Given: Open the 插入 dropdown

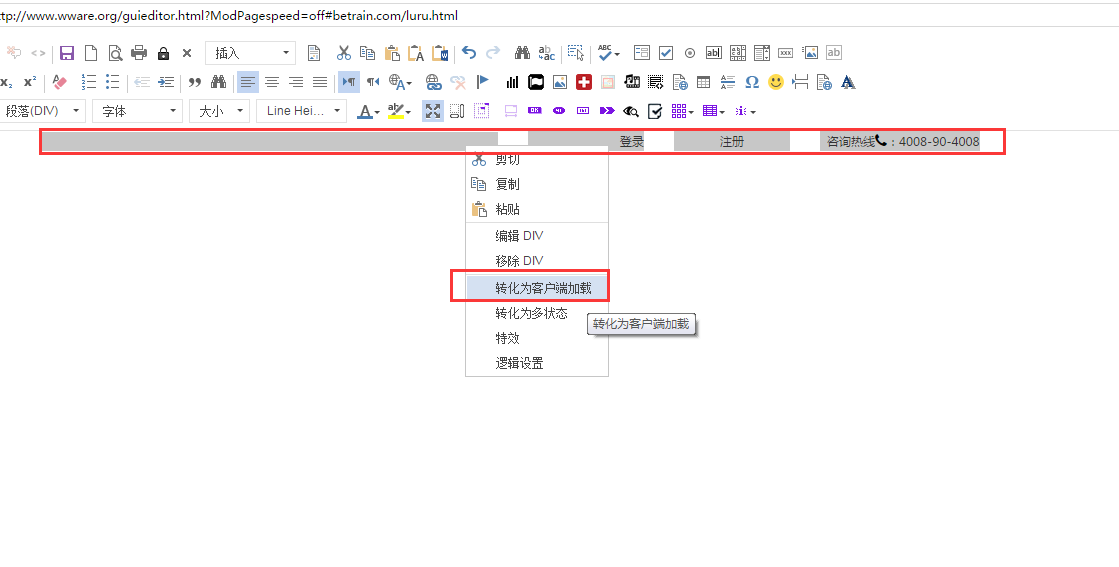Looking at the screenshot, I should click(x=250, y=53).
